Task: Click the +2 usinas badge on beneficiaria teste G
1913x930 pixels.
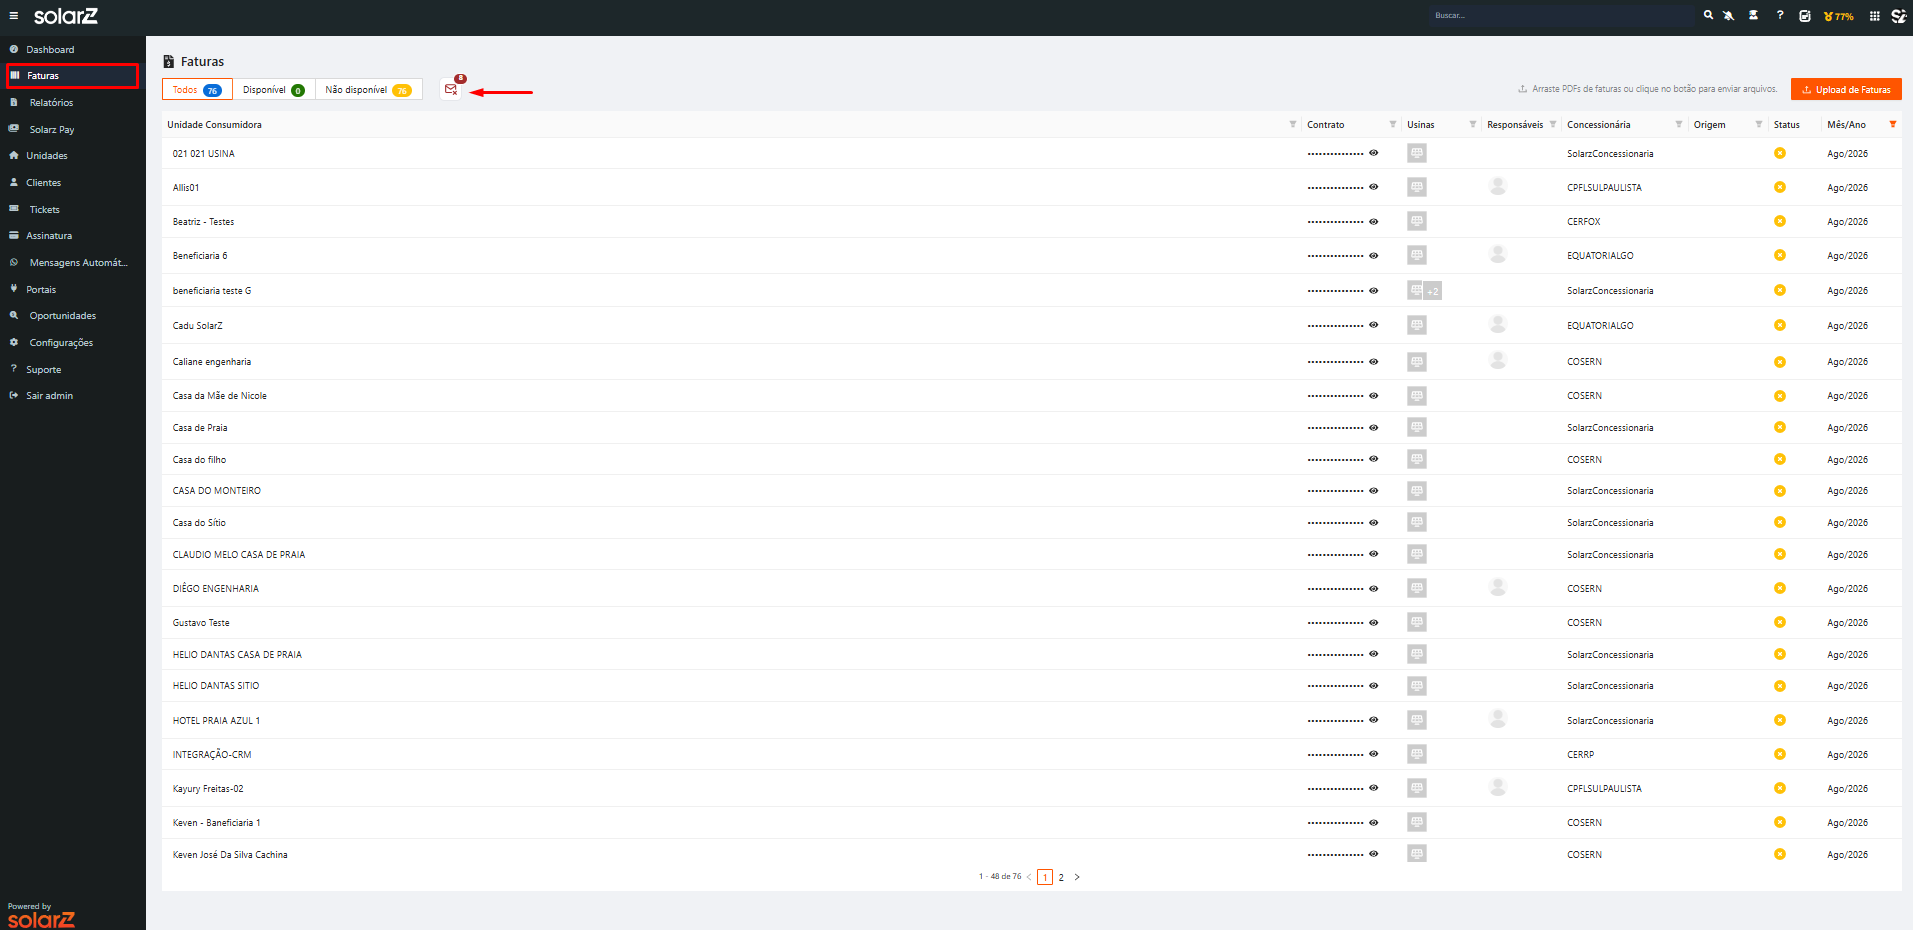Action: (x=1433, y=291)
